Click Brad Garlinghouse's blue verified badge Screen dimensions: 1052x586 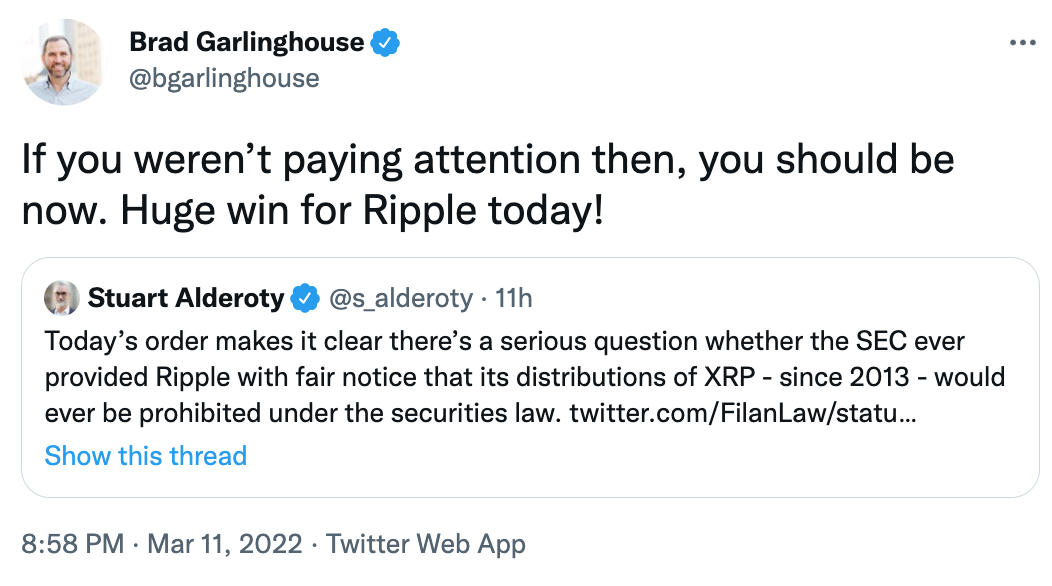coord(385,43)
